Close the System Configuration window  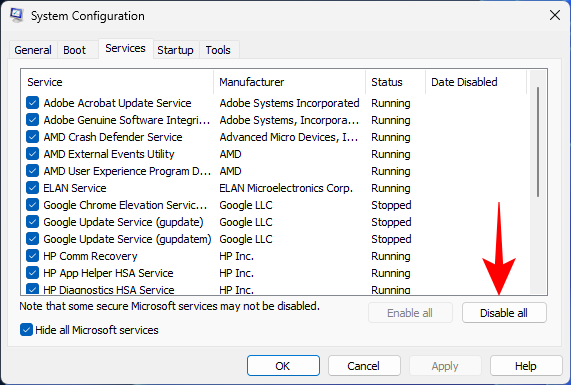tap(555, 15)
